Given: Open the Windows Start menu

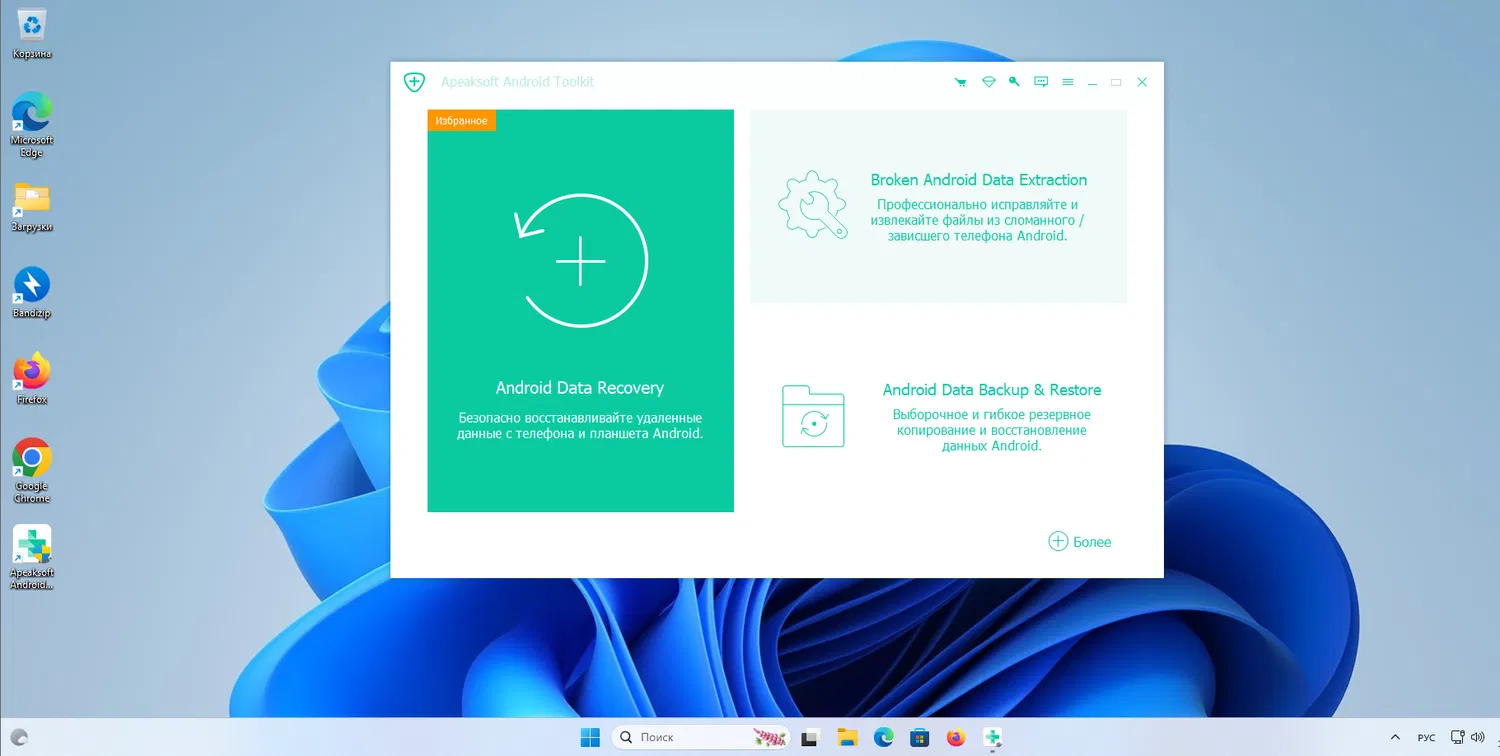Looking at the screenshot, I should point(589,737).
